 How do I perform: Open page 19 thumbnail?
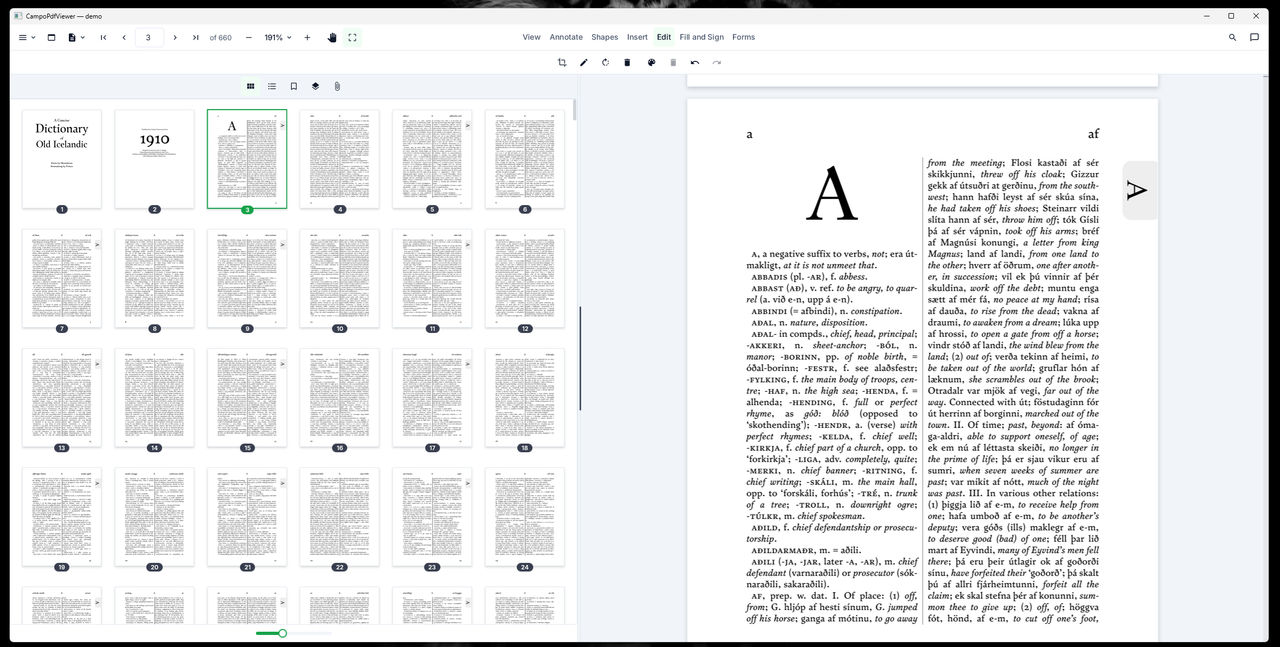62,516
